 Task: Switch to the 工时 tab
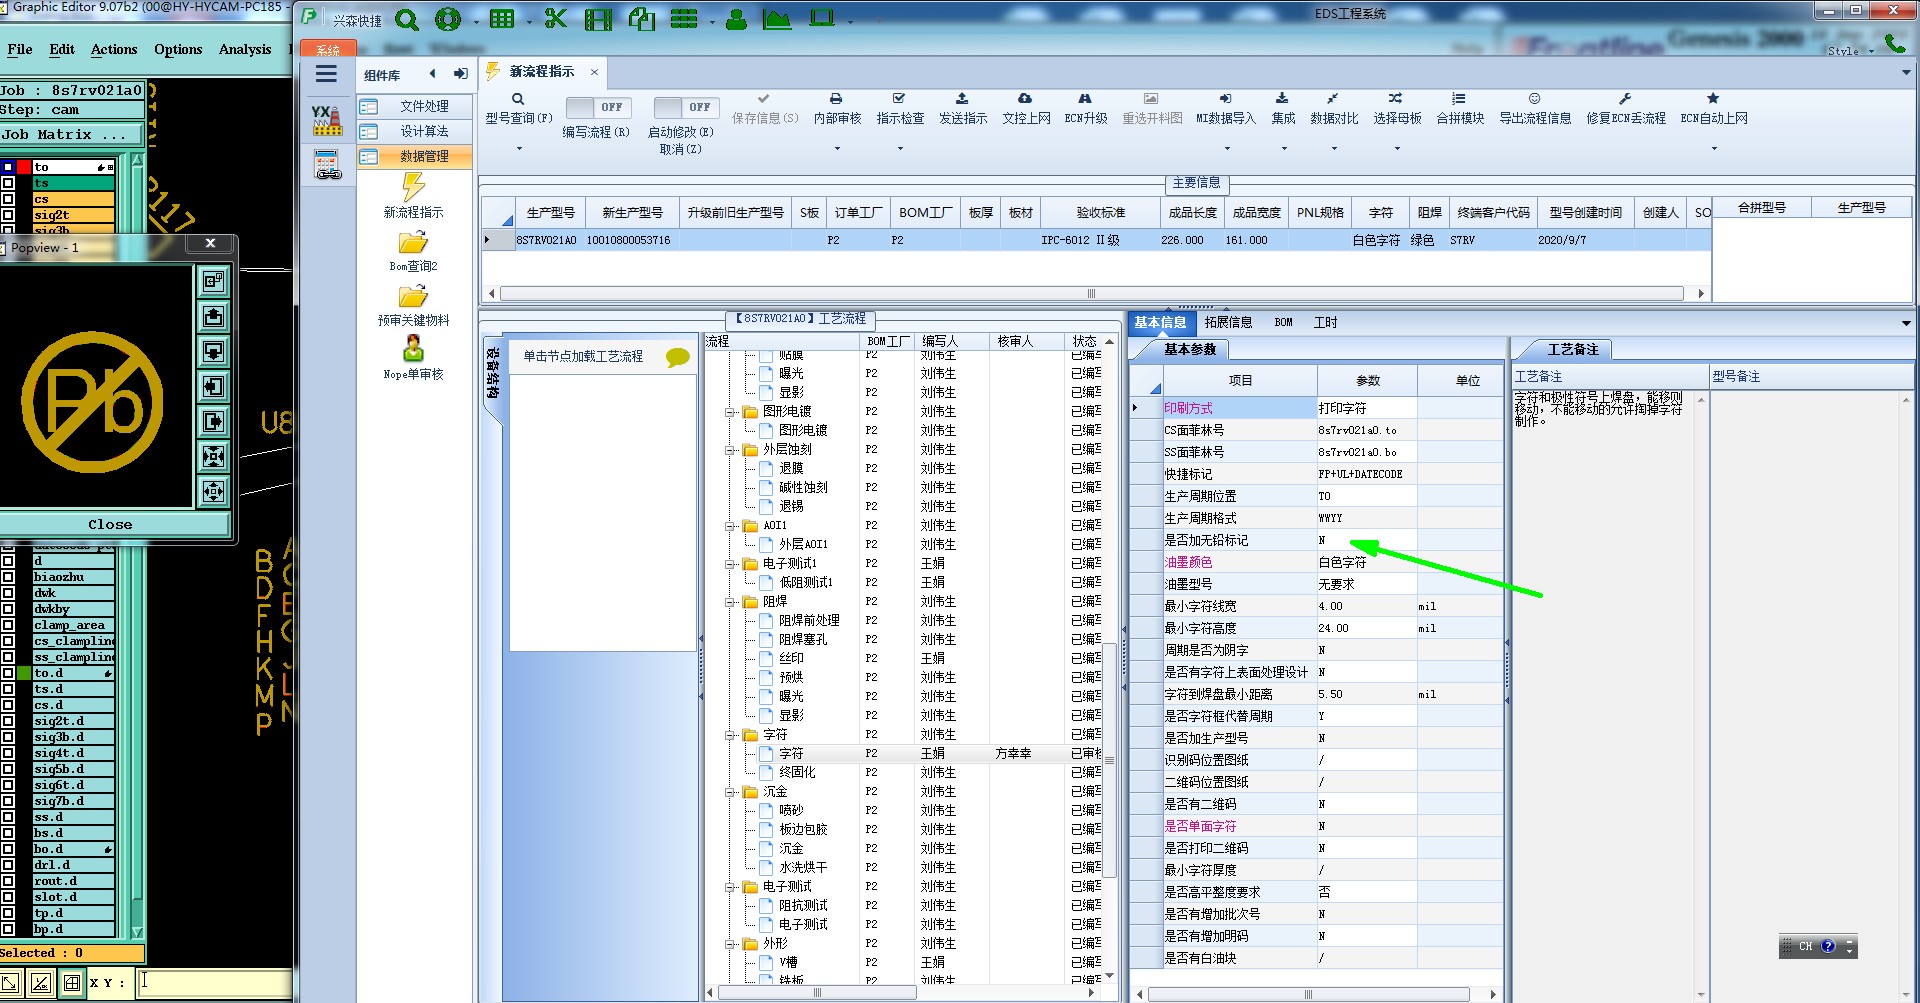point(1325,322)
